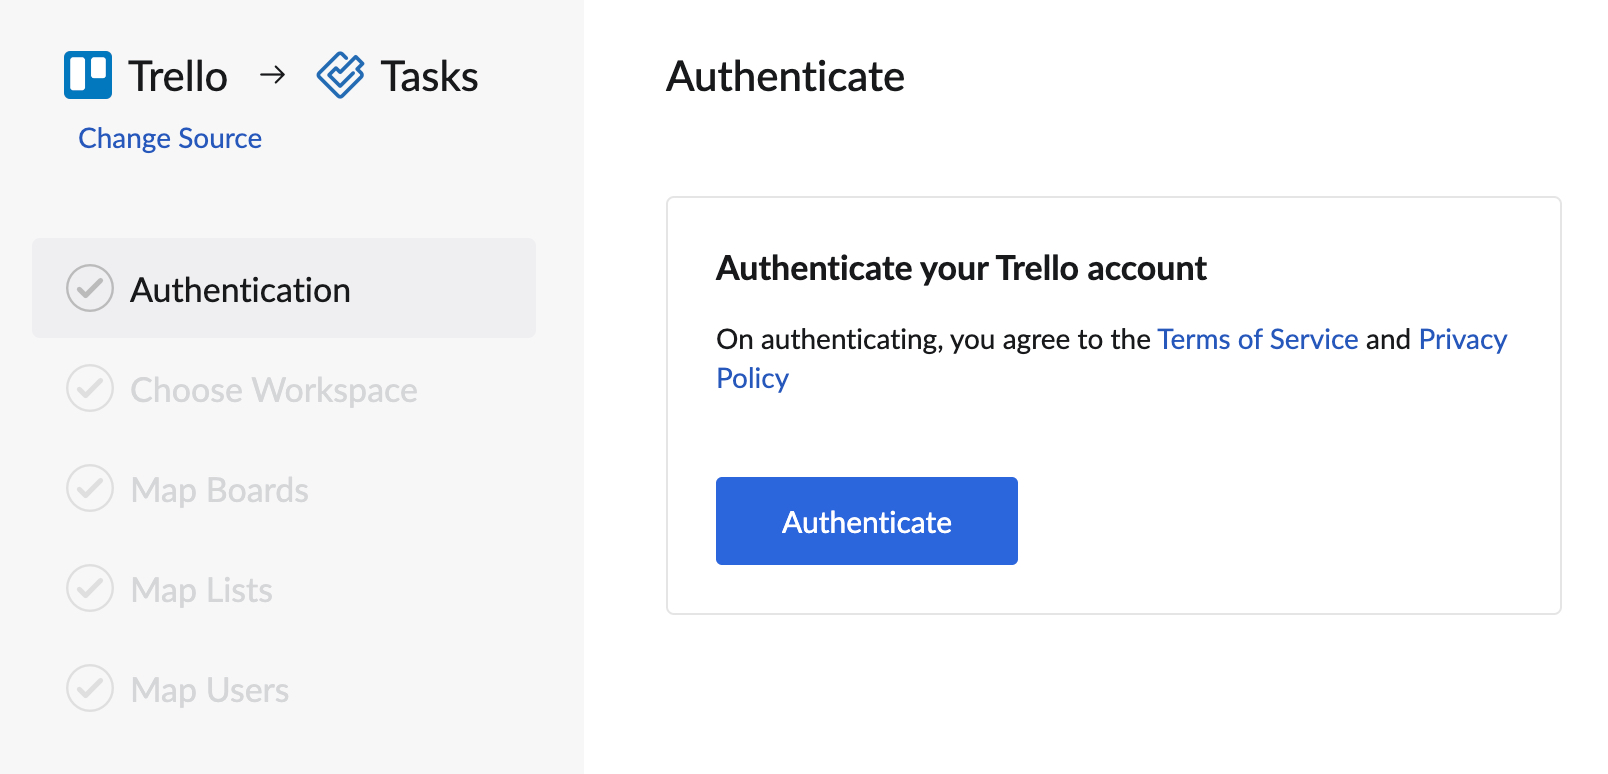The height and width of the screenshot is (774, 1608).
Task: Click the arrow between Trello and Tasks
Action: click(x=271, y=74)
